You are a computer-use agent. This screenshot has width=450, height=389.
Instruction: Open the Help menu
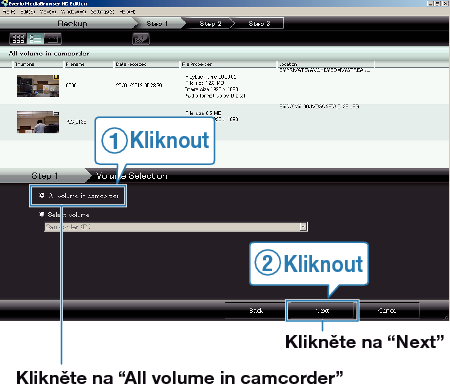[127, 12]
